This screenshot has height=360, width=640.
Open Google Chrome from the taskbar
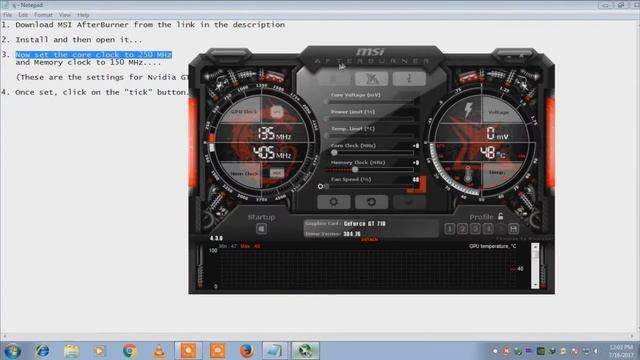click(130, 351)
